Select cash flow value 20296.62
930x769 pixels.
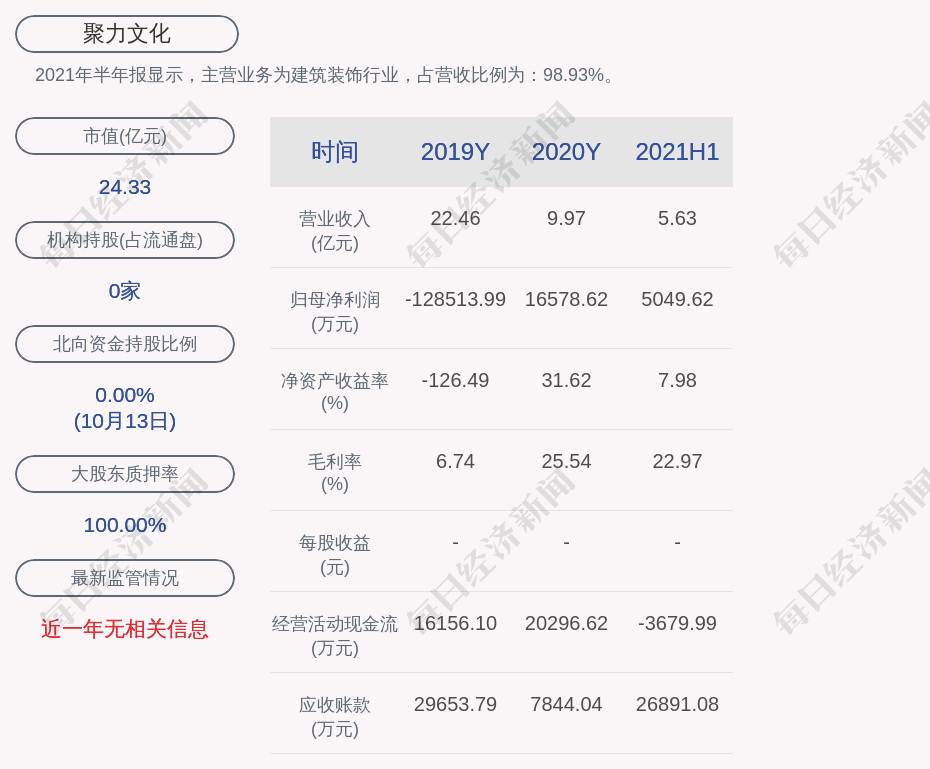(x=566, y=623)
